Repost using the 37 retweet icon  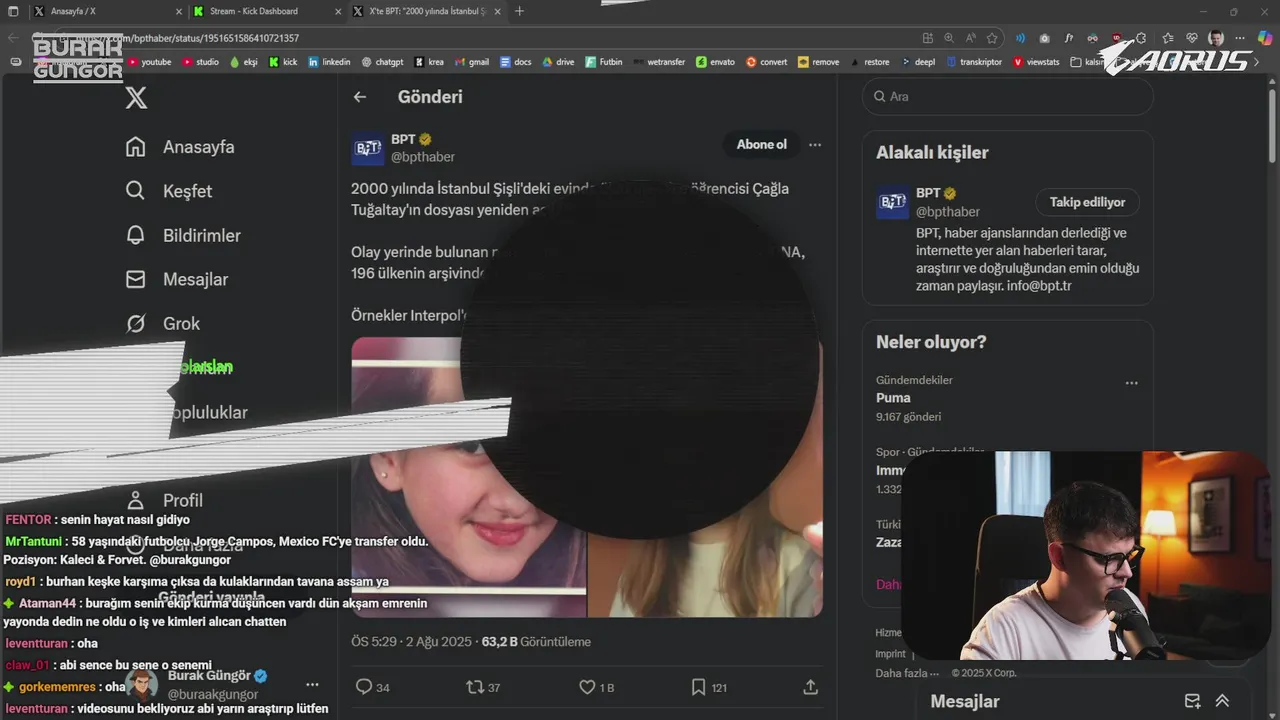(x=483, y=687)
